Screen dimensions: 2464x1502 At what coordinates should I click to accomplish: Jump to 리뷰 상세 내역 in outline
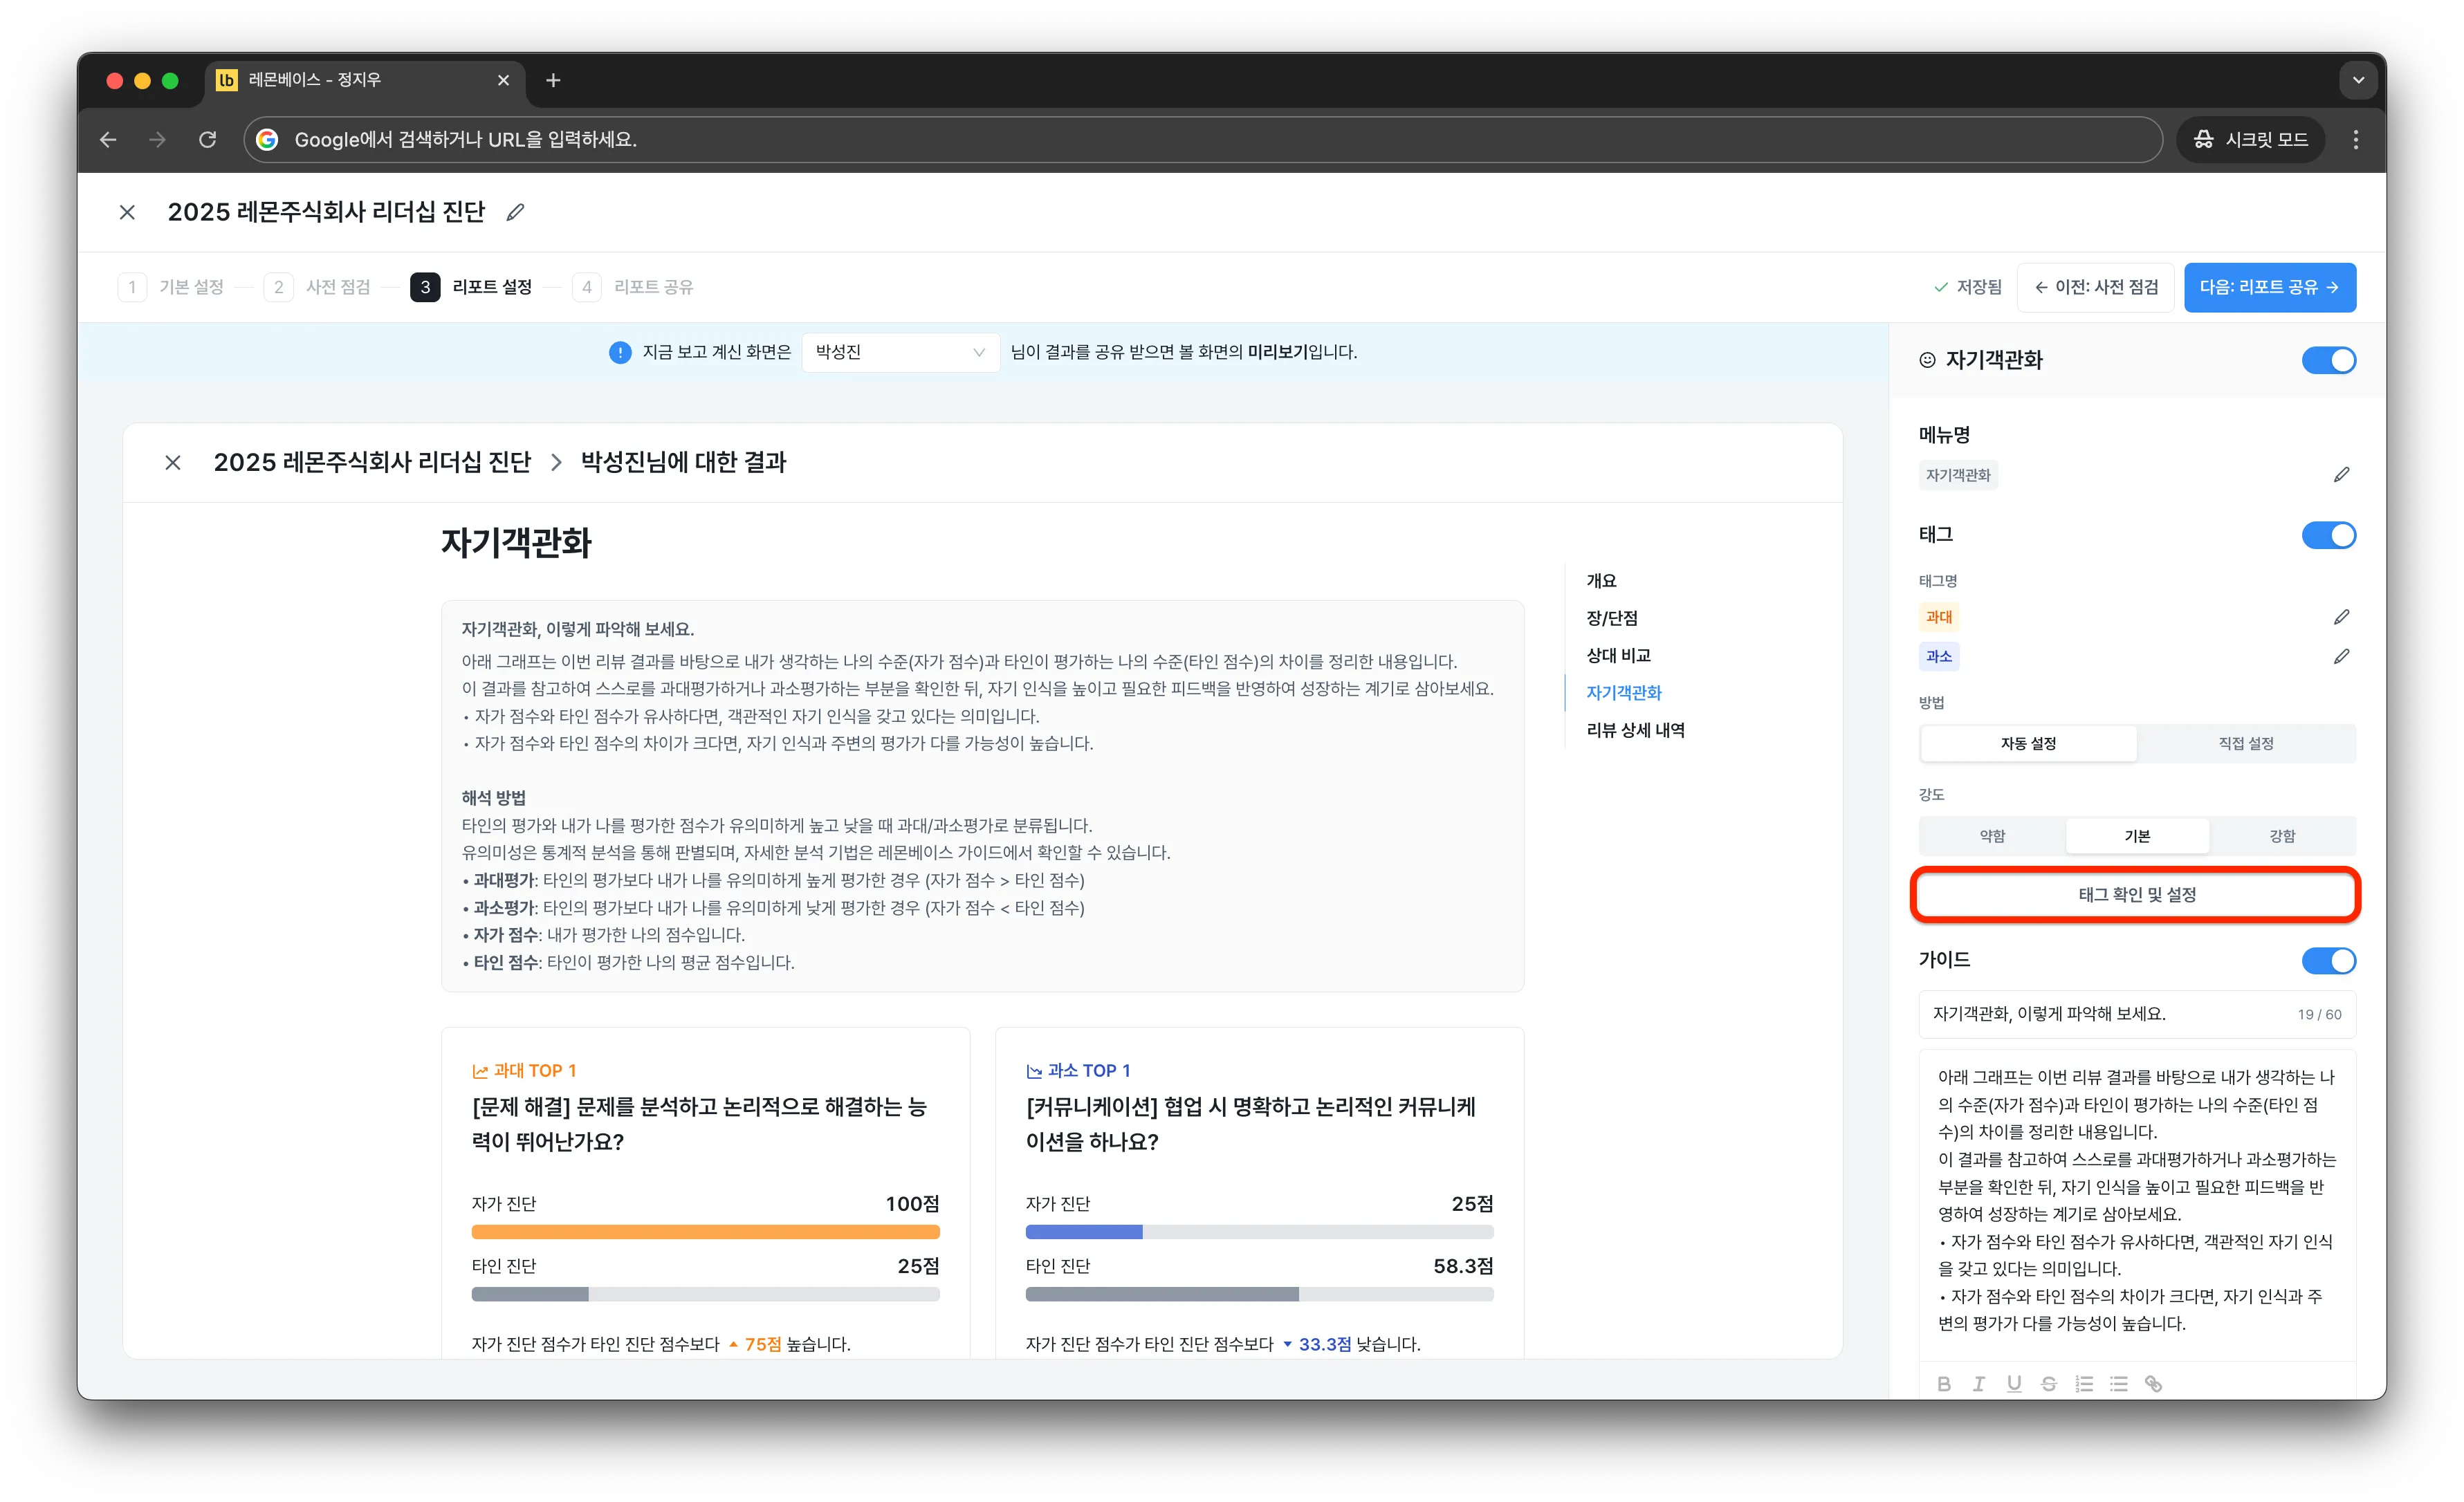1635,730
